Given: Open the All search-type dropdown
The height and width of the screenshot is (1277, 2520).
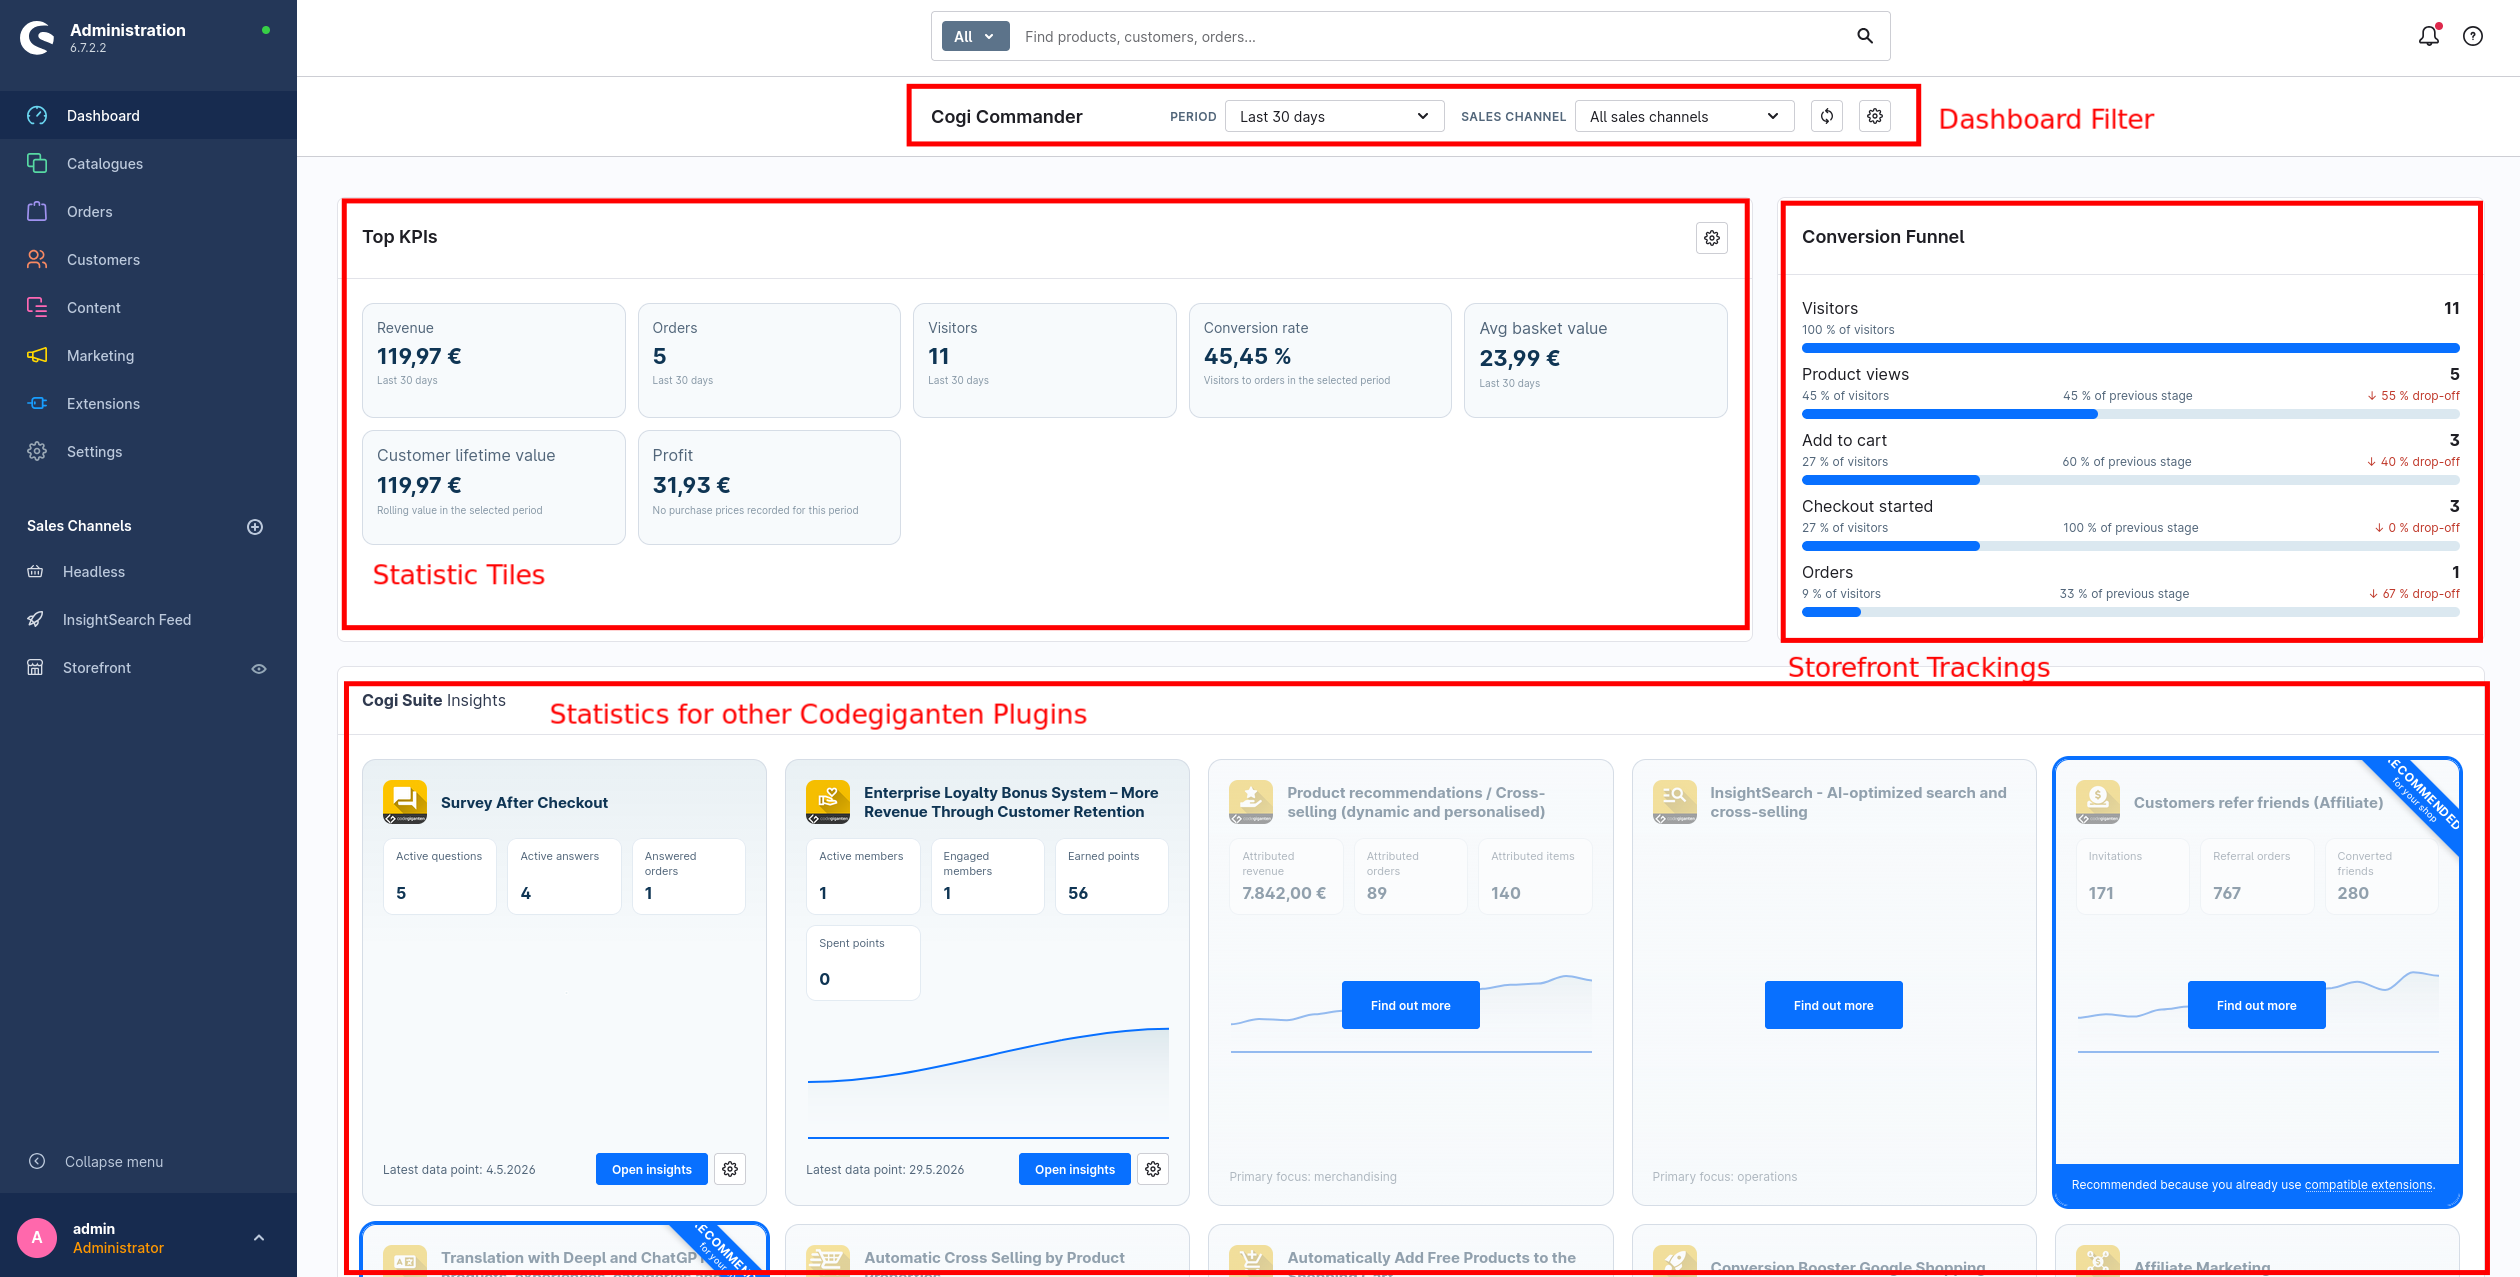Looking at the screenshot, I should (x=975, y=37).
